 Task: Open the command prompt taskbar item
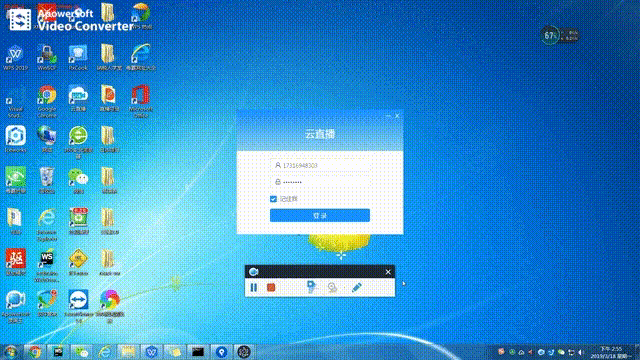coord(198,351)
